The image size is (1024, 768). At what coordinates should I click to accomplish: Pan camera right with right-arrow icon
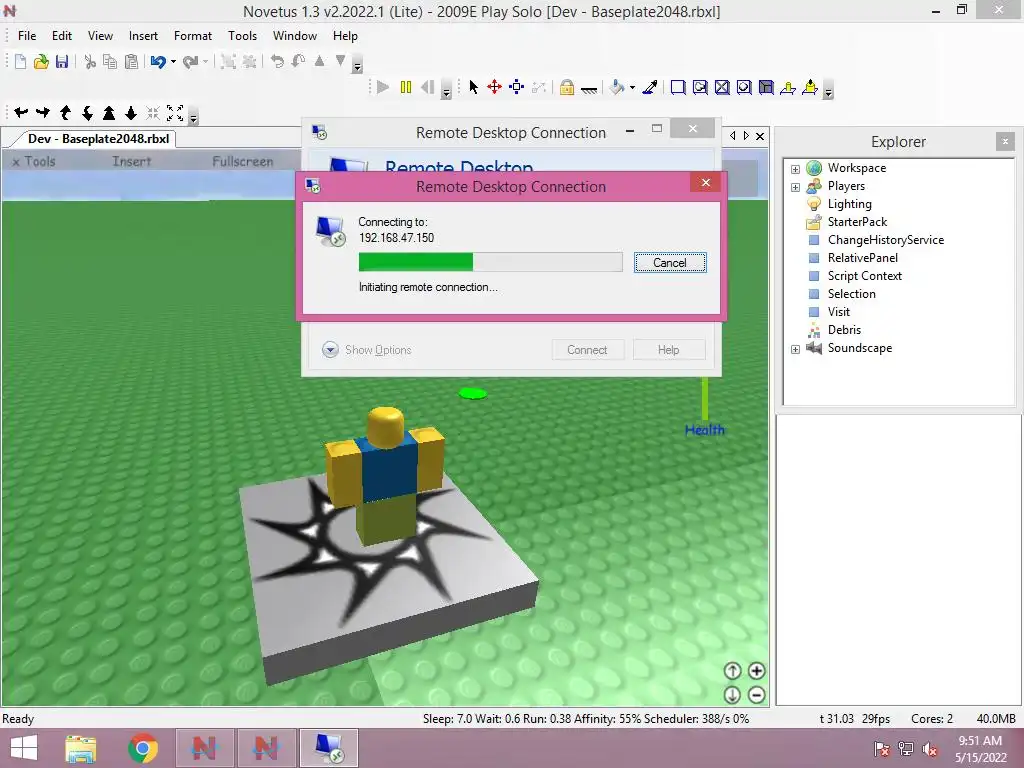[x=43, y=112]
